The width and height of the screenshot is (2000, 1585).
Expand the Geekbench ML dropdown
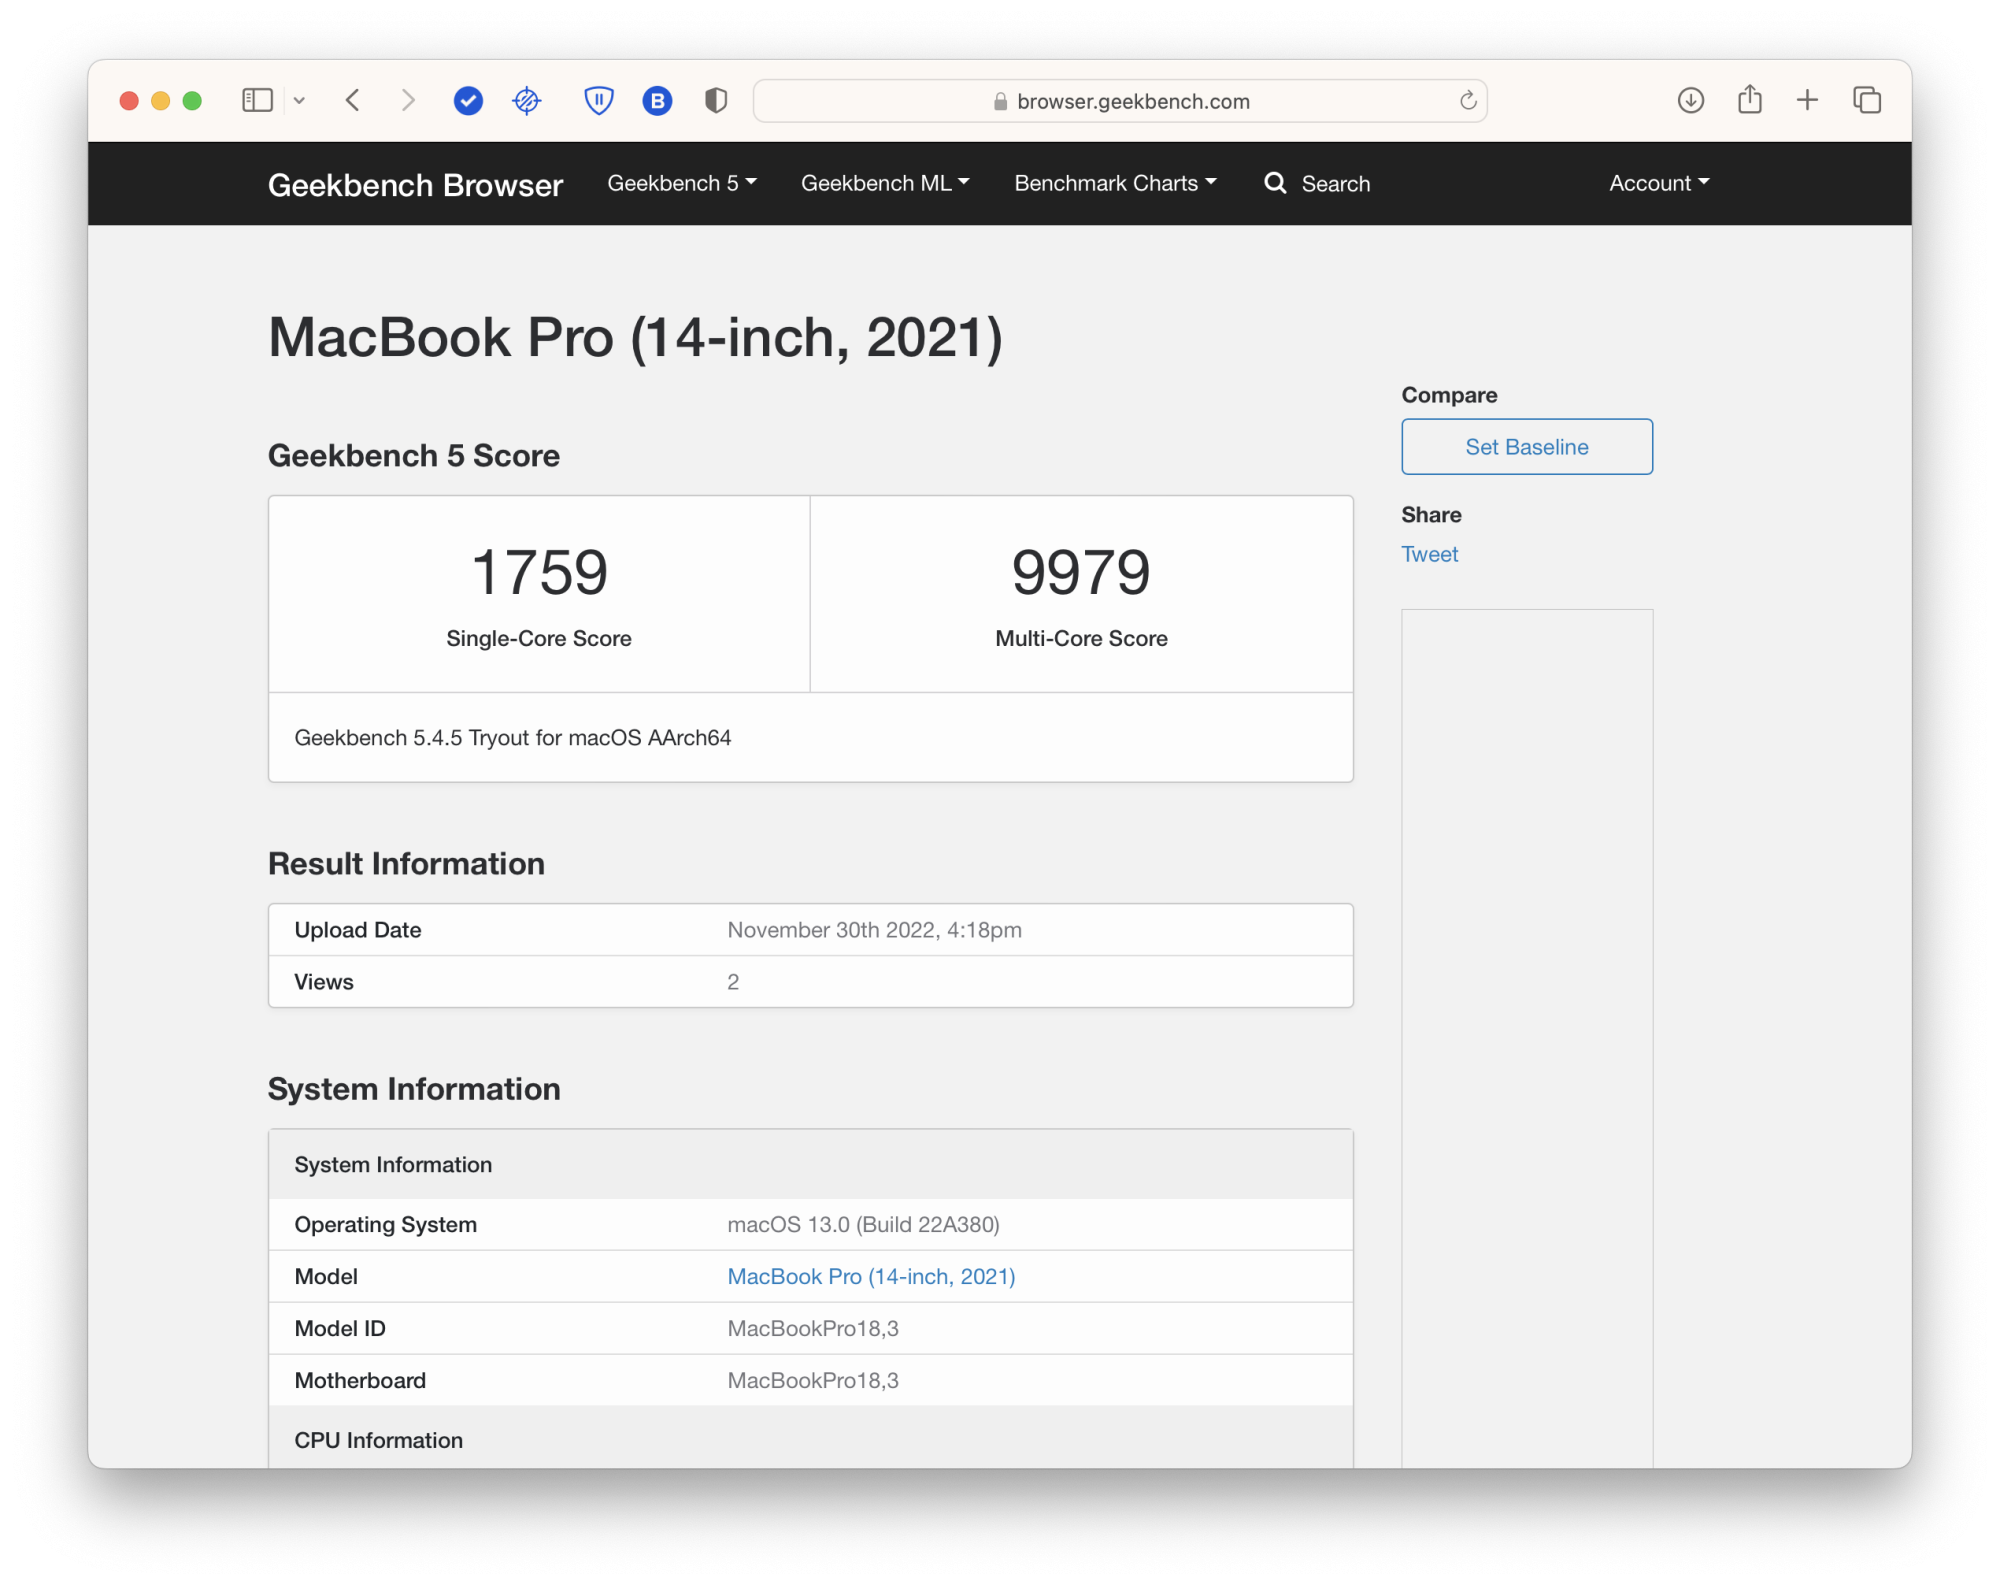pos(884,183)
